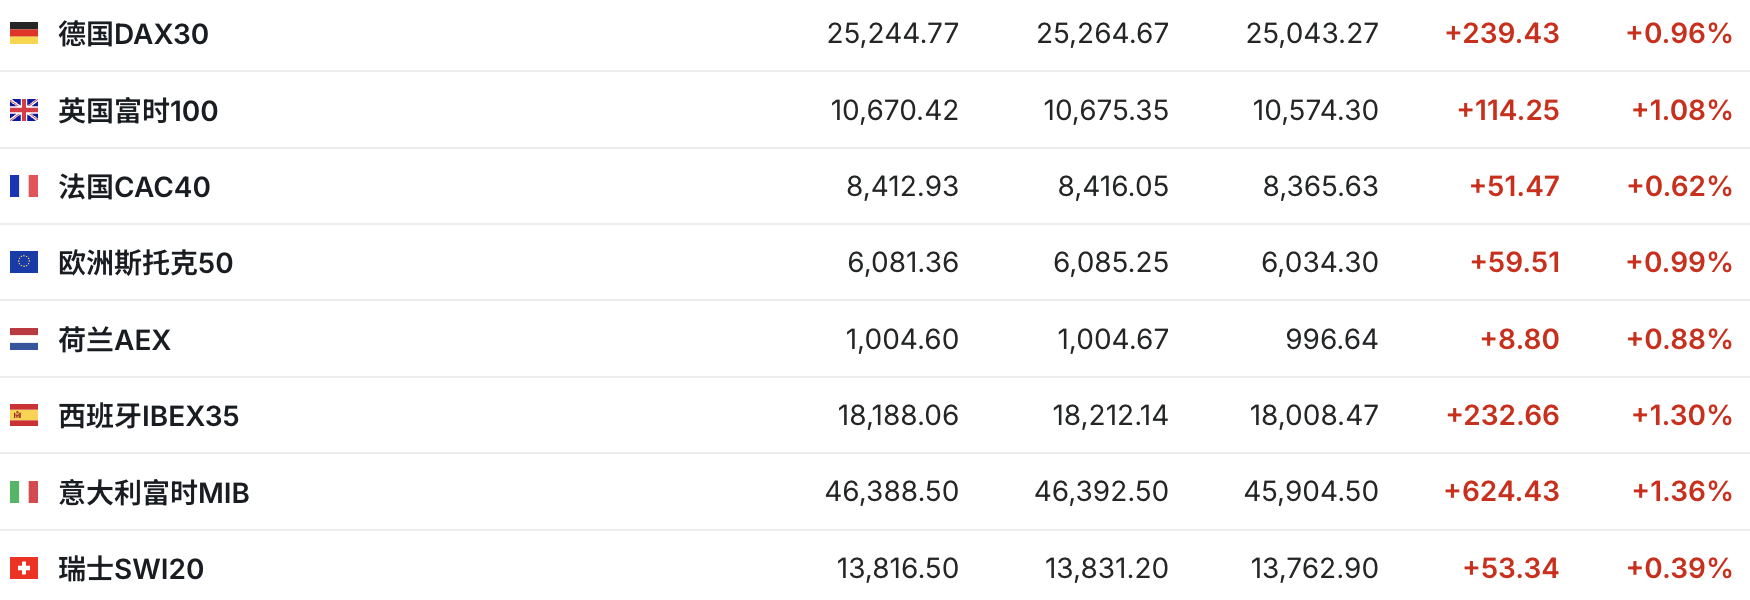This screenshot has width=1750, height=600.
Task: Click the Swiss flag icon
Action: click(x=24, y=568)
